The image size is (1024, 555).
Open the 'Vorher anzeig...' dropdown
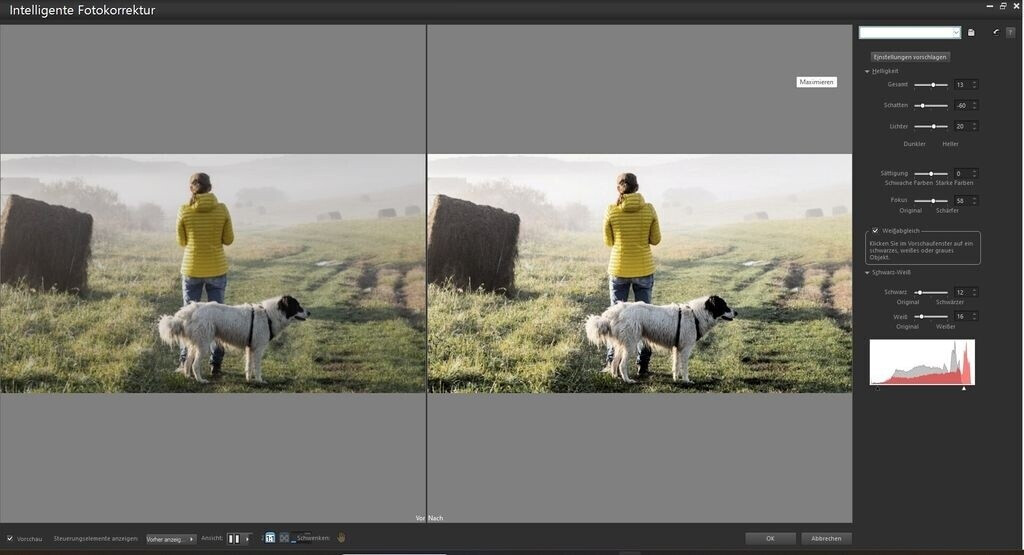tap(170, 539)
